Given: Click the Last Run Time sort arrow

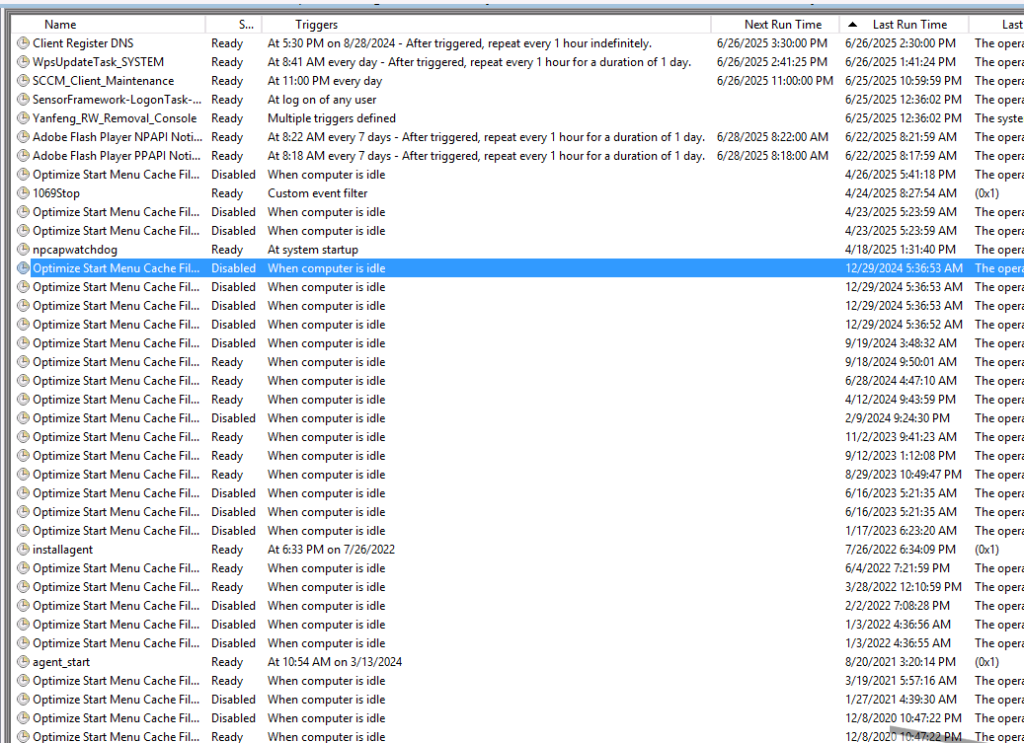Looking at the screenshot, I should [852, 24].
